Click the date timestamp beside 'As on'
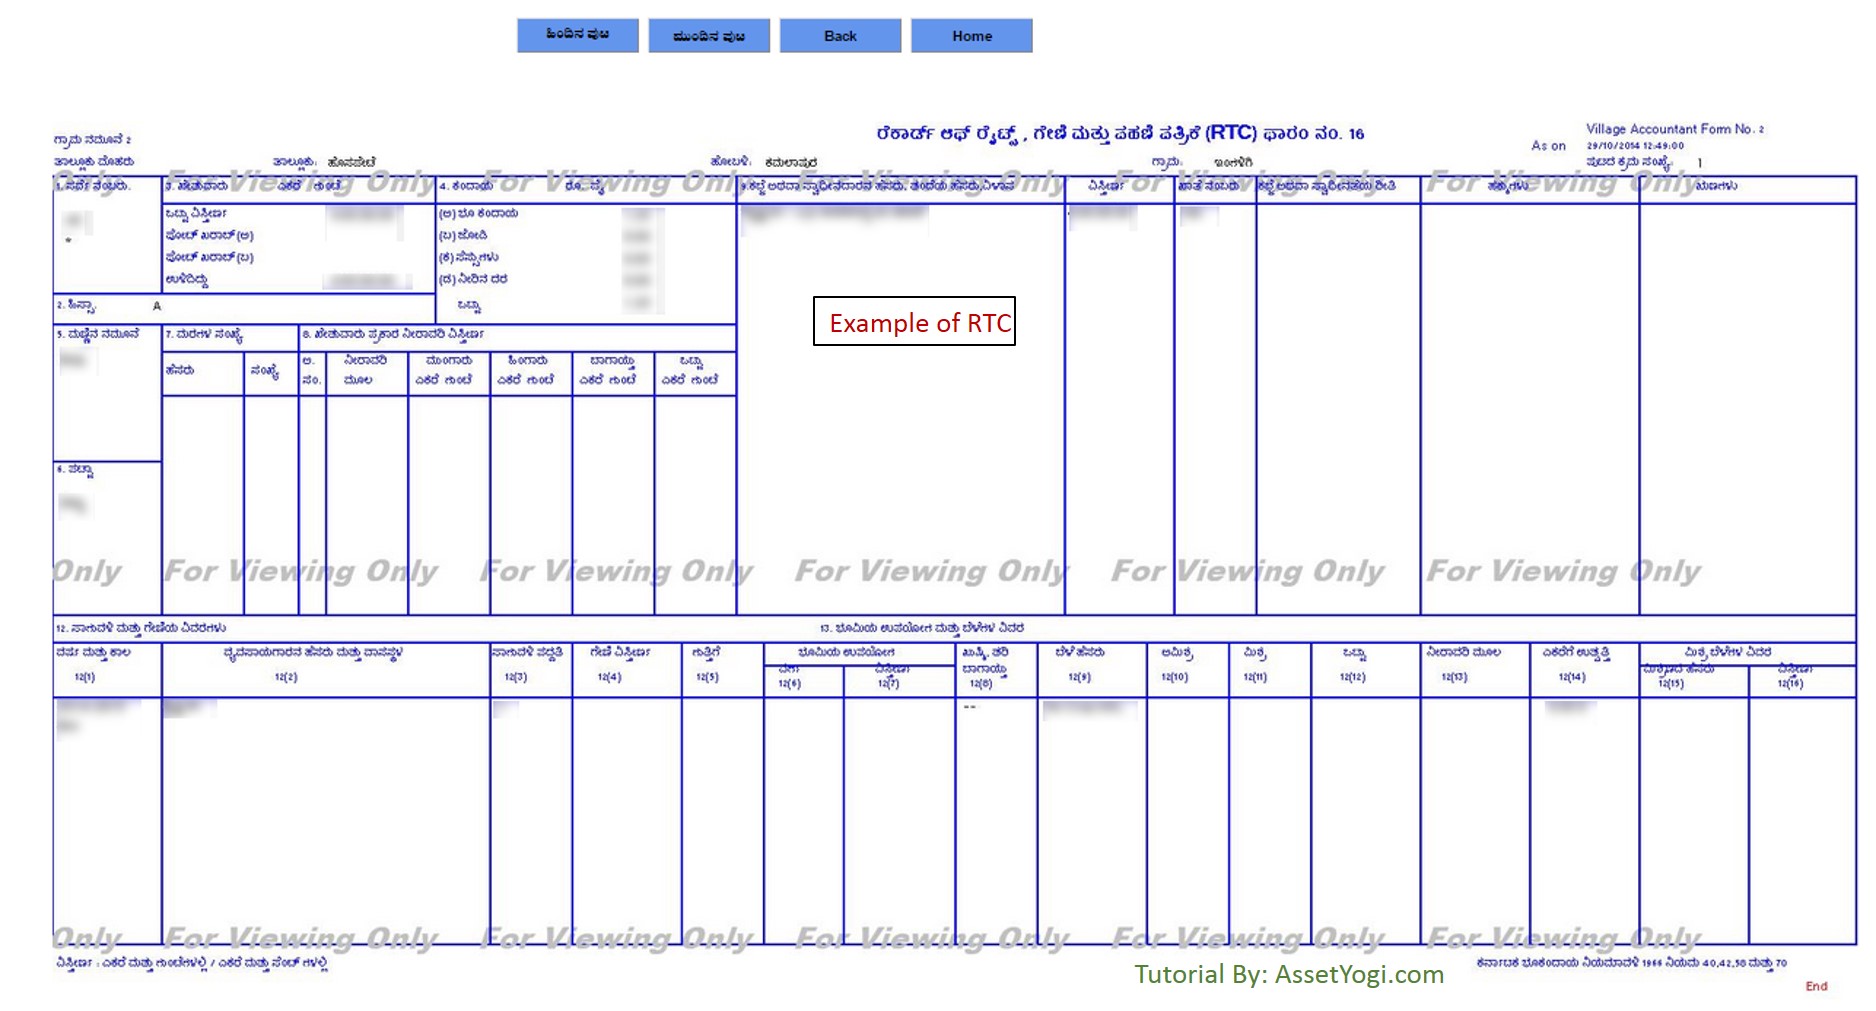The height and width of the screenshot is (1011, 1876). [1634, 146]
